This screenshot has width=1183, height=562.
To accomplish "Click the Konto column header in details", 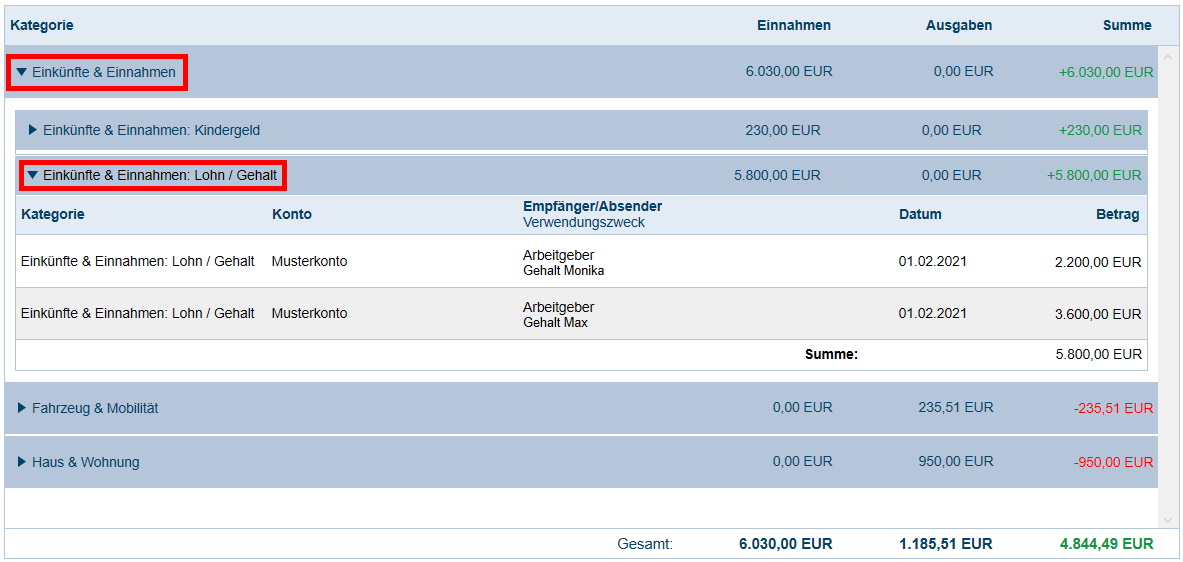I will click(x=292, y=214).
